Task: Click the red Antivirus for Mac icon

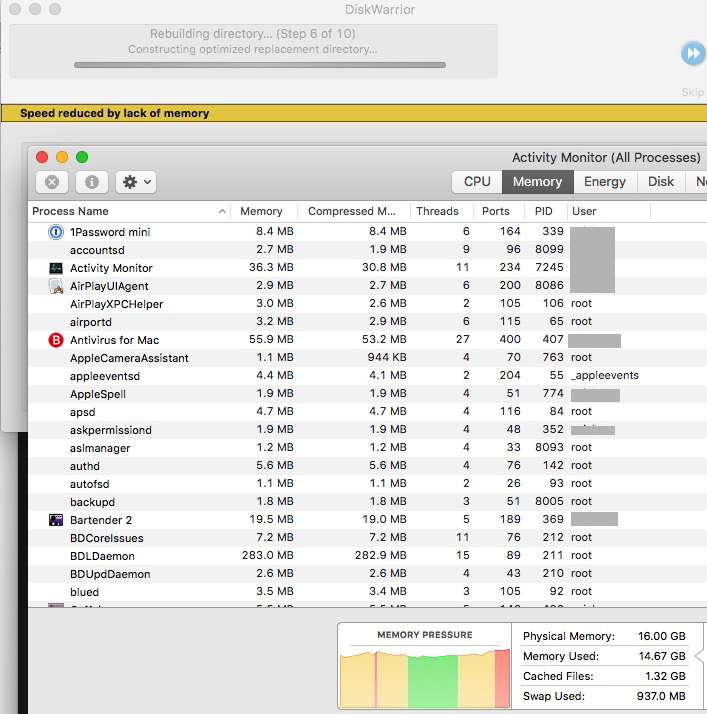Action: tap(56, 340)
